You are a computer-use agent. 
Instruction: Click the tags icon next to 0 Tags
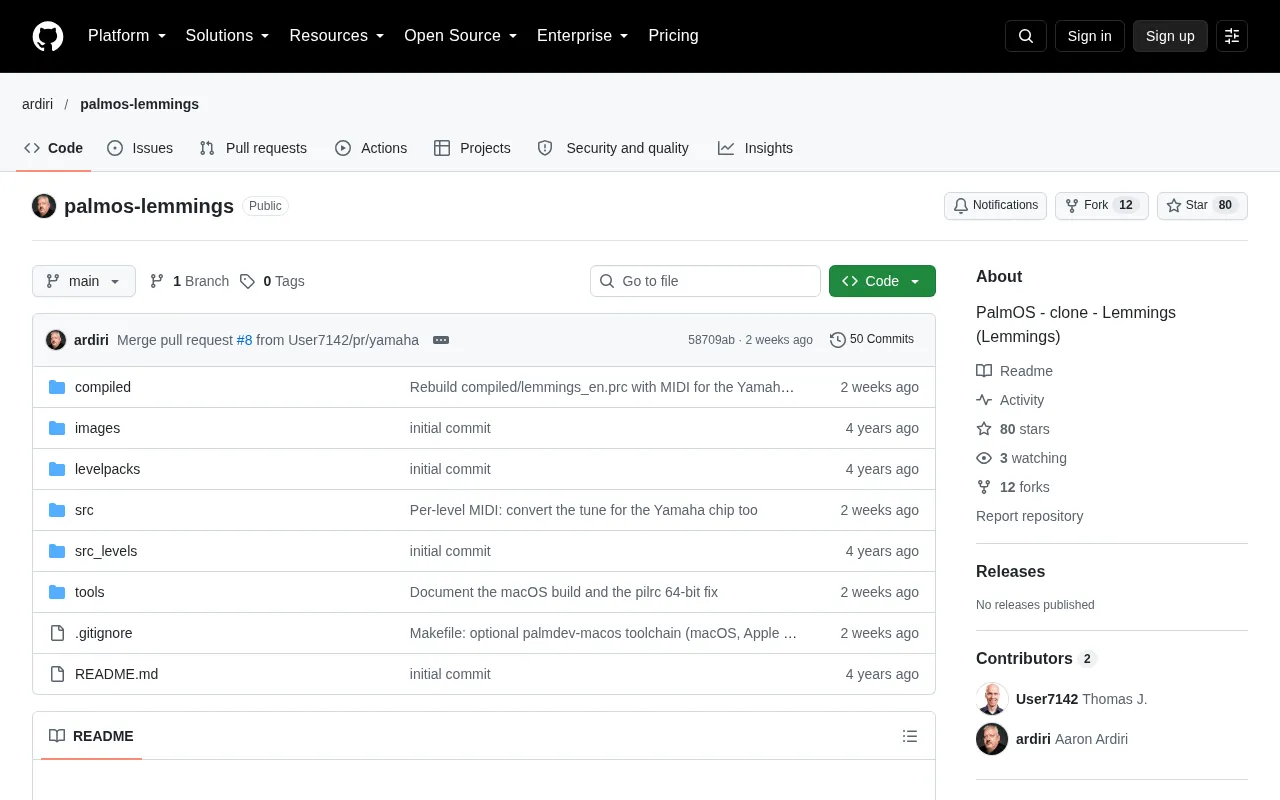click(247, 281)
